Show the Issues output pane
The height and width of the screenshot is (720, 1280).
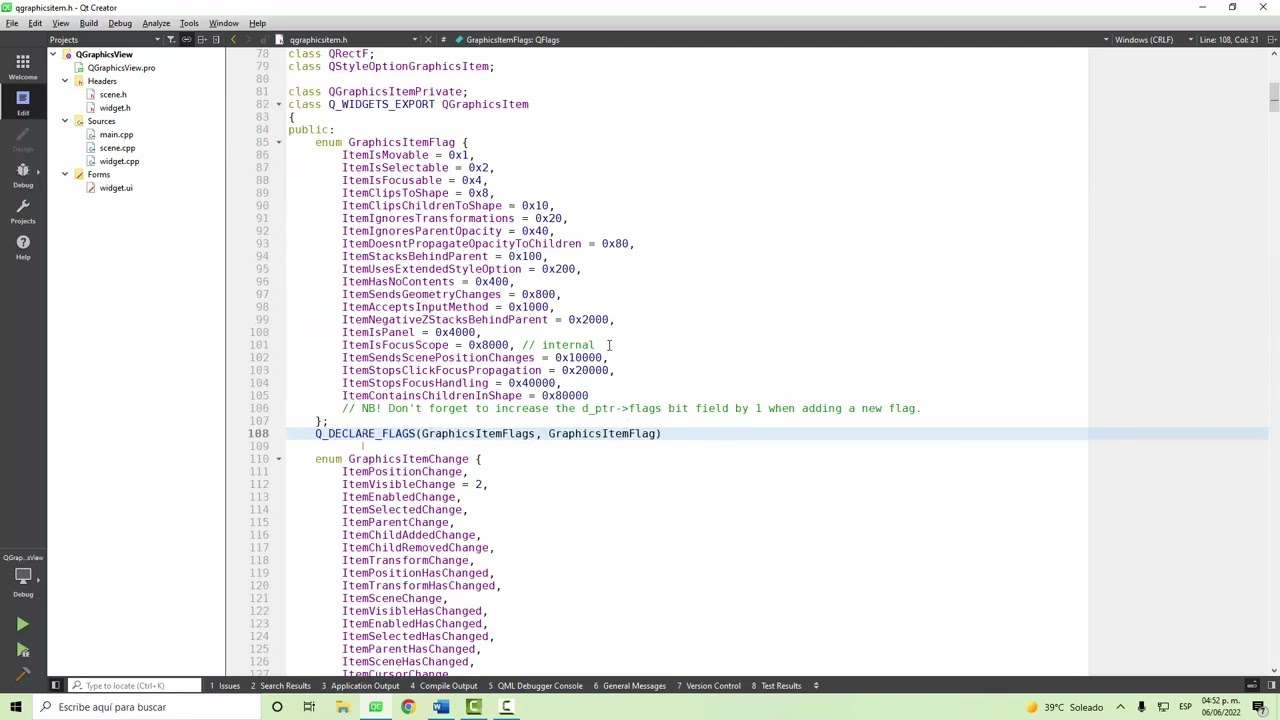(x=225, y=686)
